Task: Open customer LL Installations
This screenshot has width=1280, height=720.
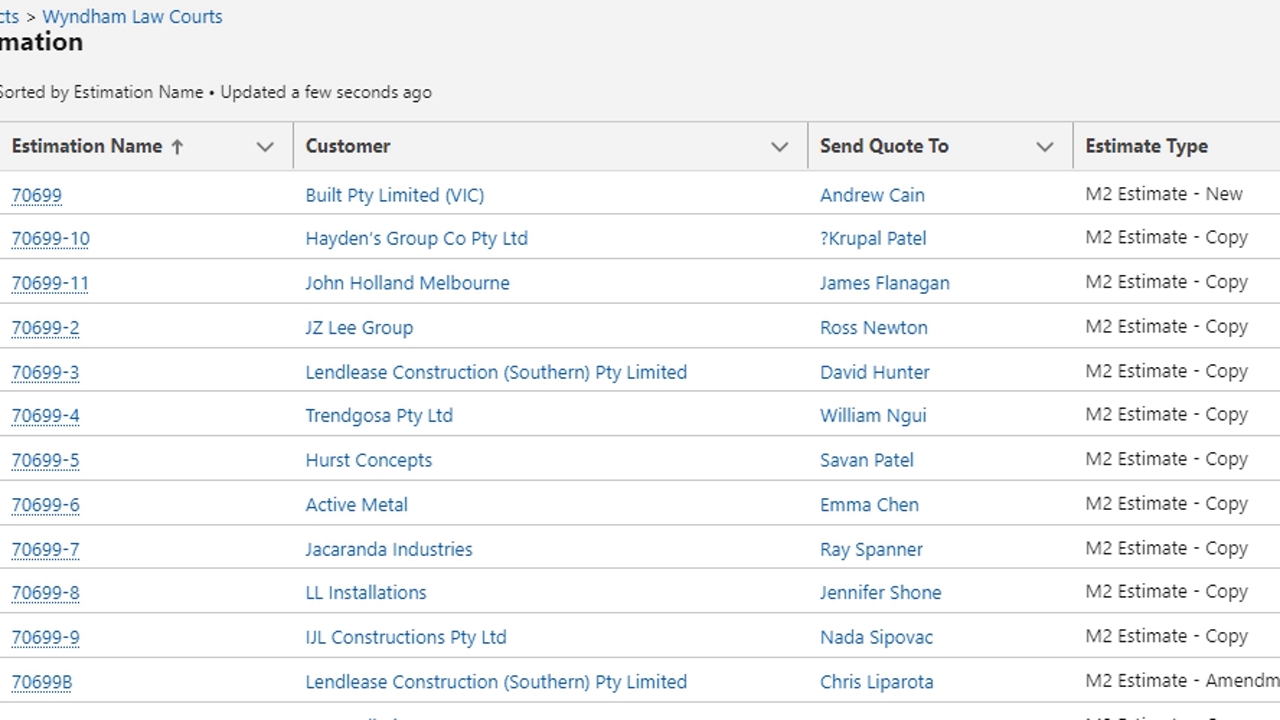Action: (366, 593)
